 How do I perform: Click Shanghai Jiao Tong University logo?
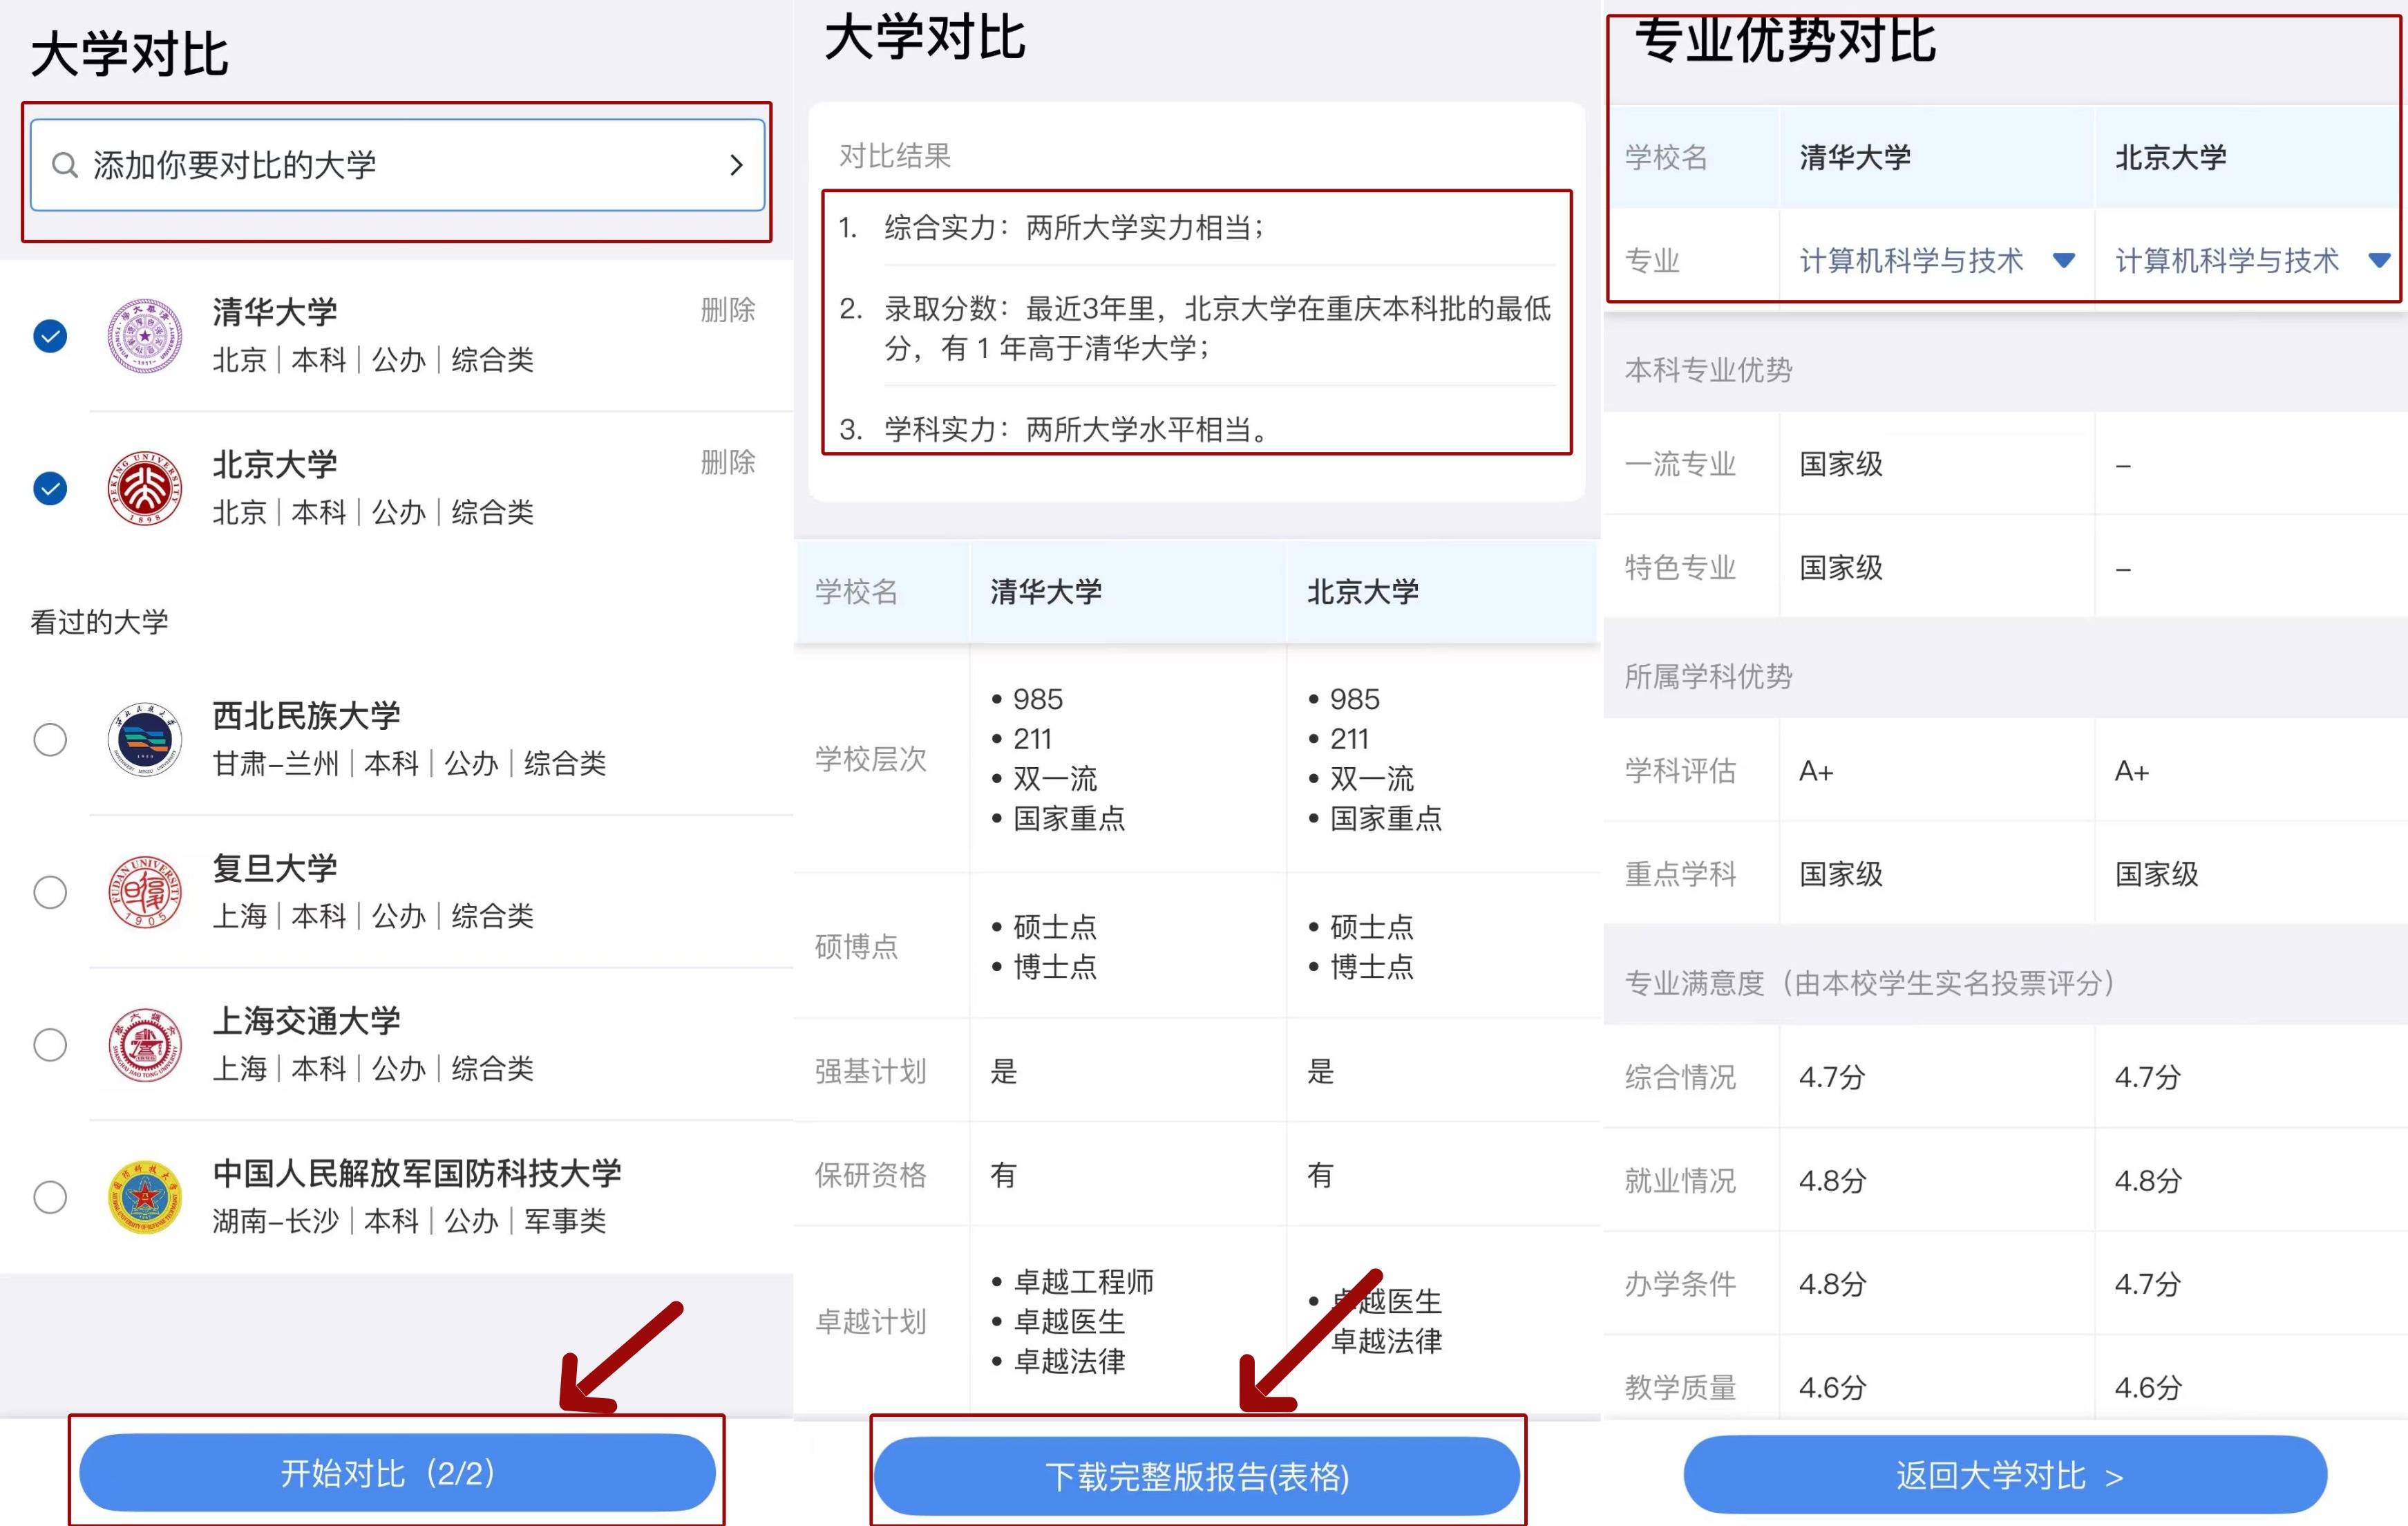pos(145,1044)
